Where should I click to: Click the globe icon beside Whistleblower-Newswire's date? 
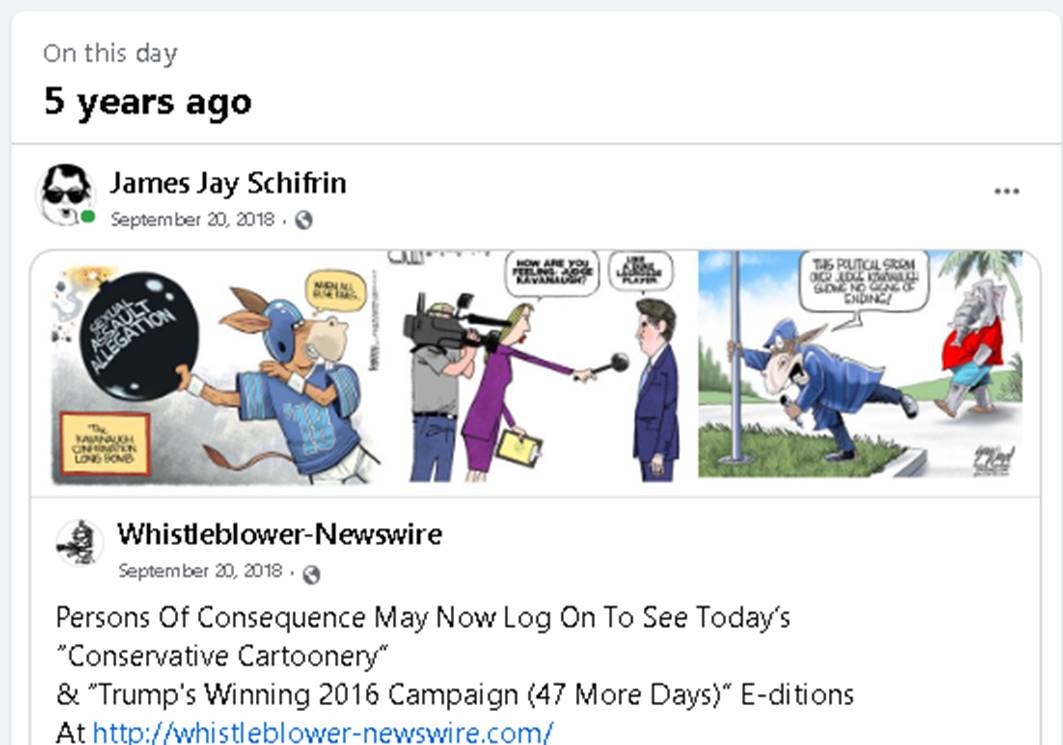click(311, 574)
